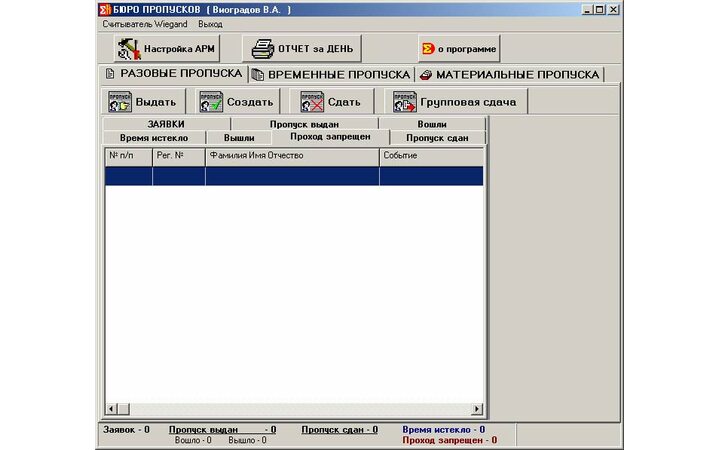Click the application icon in title bar
720x450 pixels.
104,9
